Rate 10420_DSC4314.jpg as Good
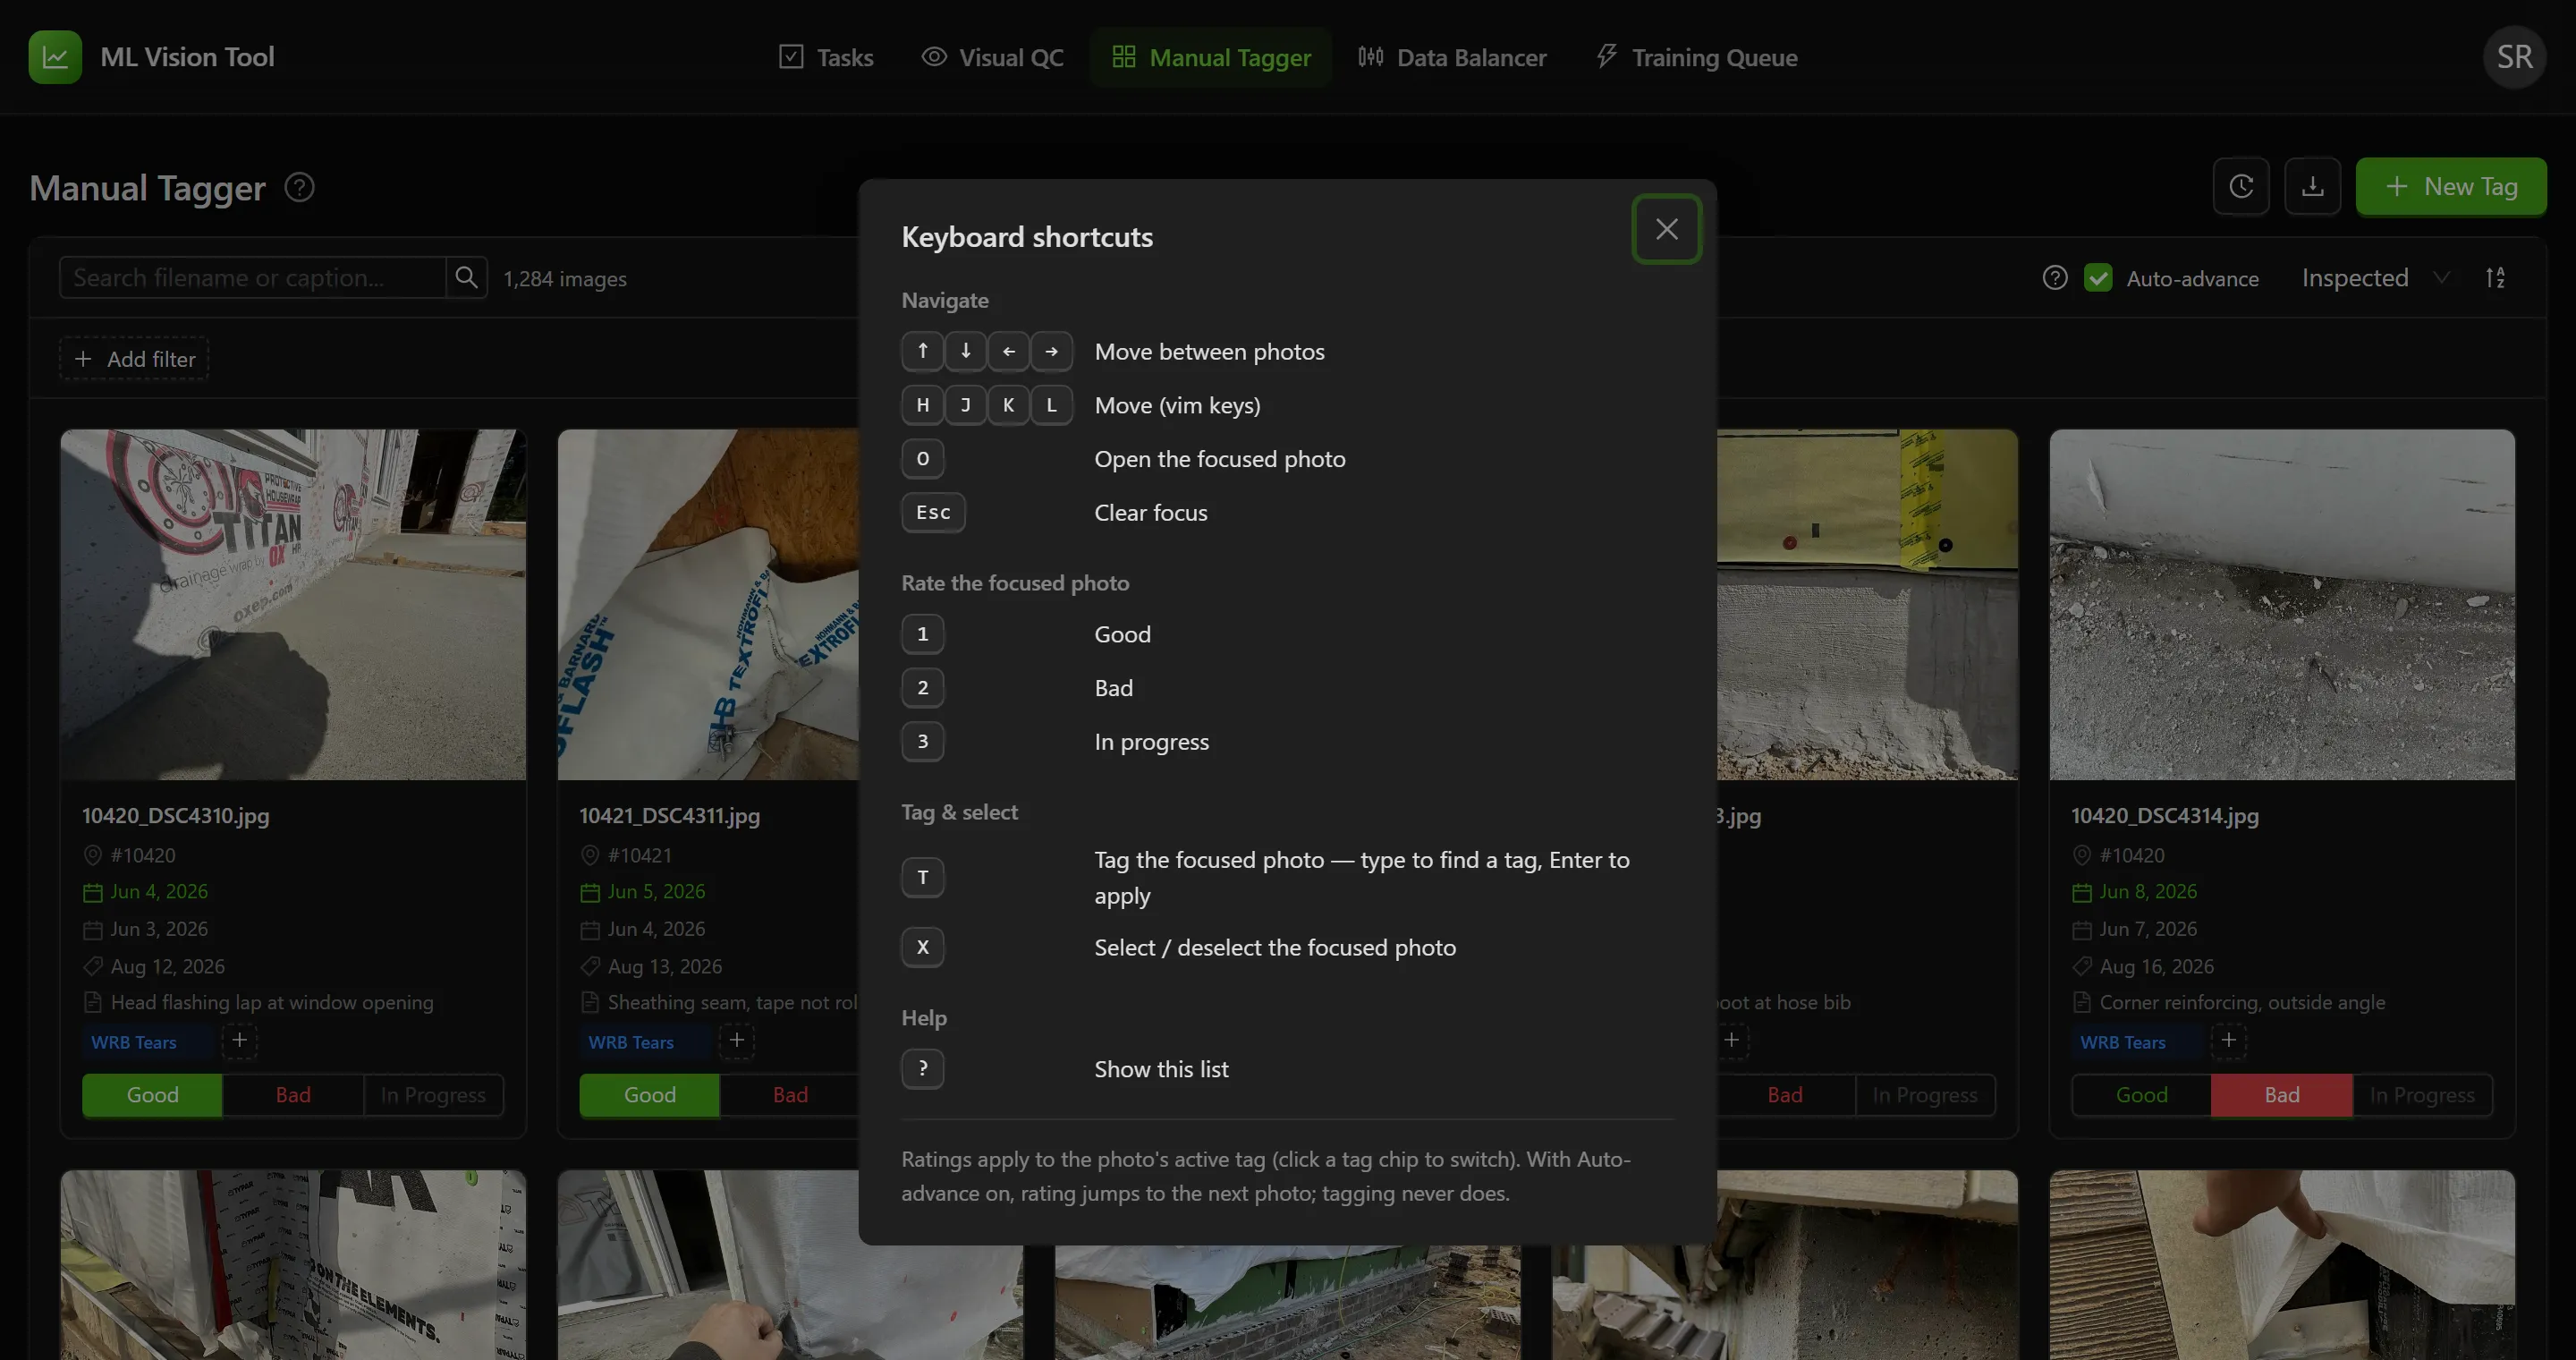Viewport: 2576px width, 1360px height. (2141, 1095)
